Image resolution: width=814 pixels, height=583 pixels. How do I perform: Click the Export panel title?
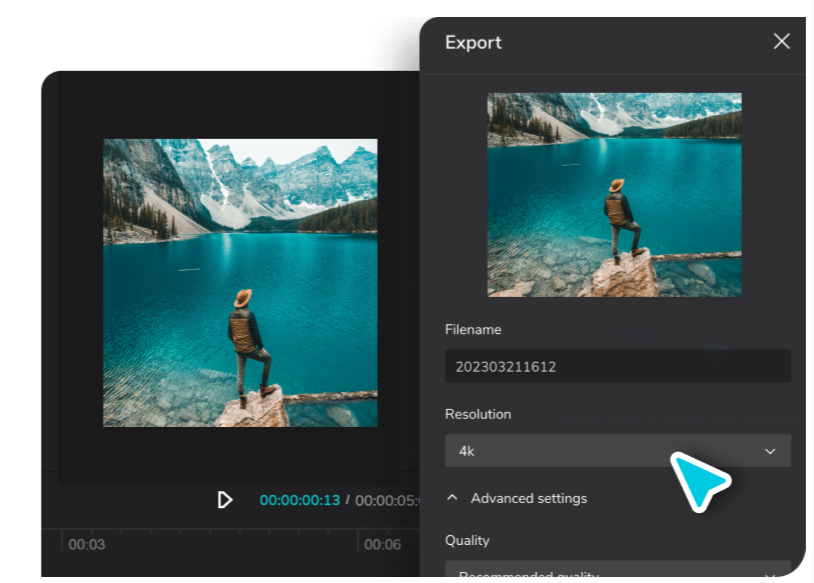[x=473, y=42]
